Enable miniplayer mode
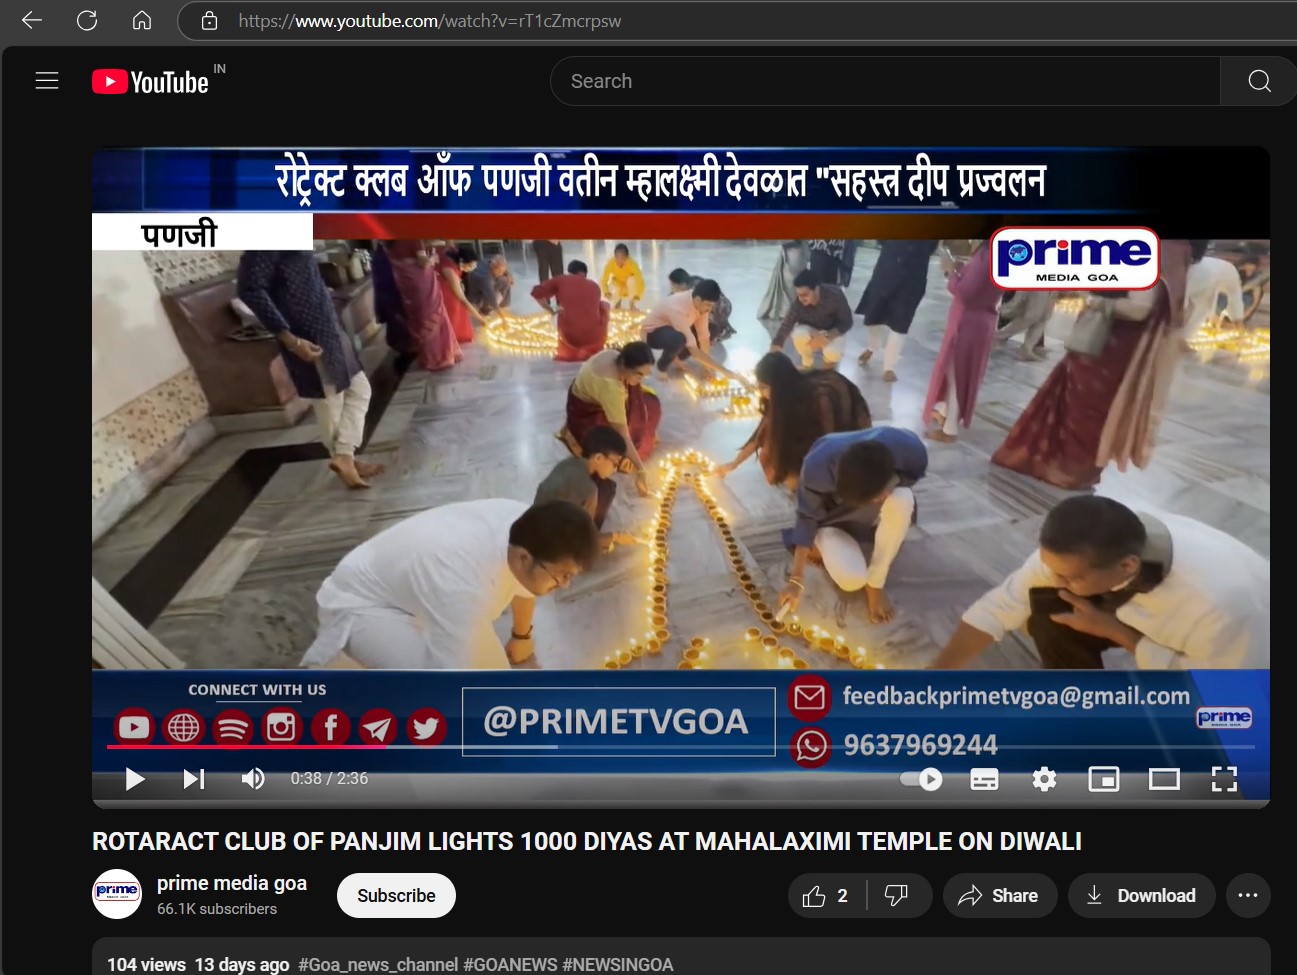This screenshot has height=975, width=1297. click(x=1104, y=779)
